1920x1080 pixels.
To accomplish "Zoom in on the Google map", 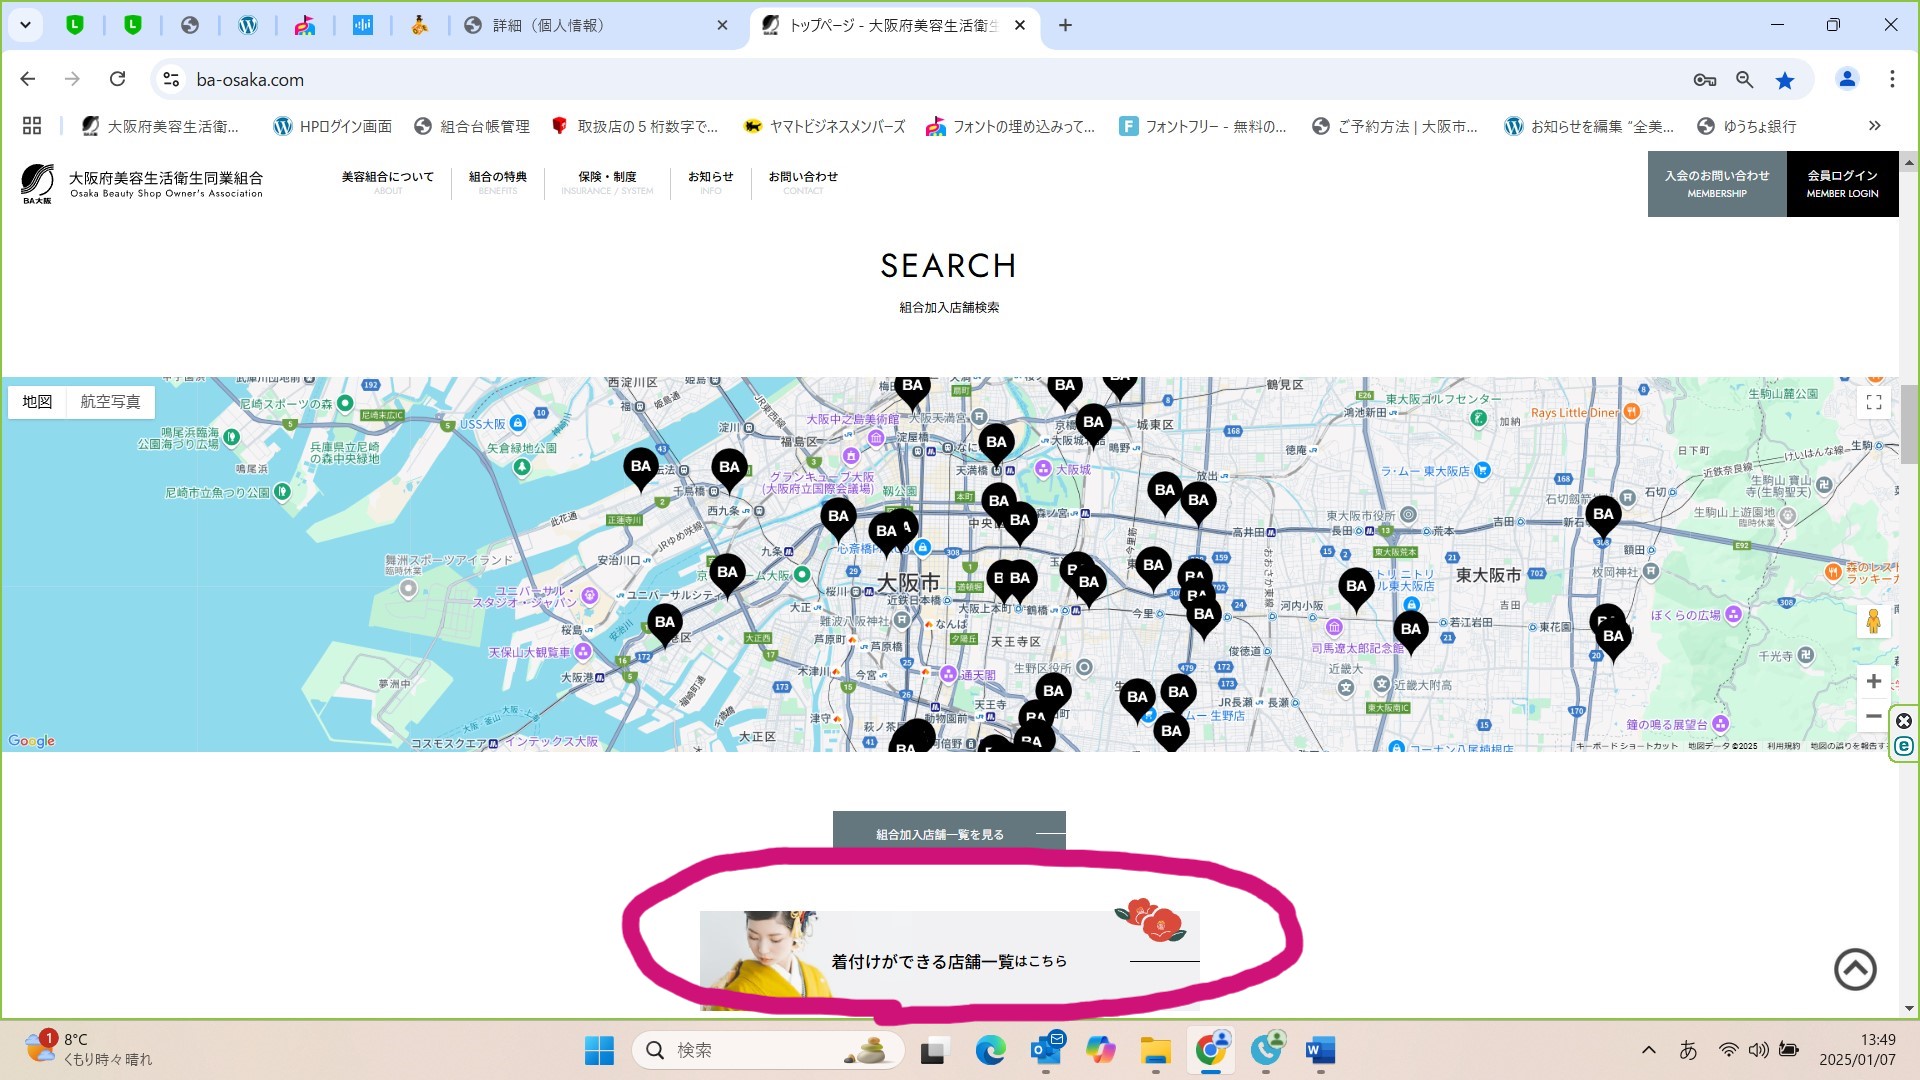I will click(x=1873, y=681).
